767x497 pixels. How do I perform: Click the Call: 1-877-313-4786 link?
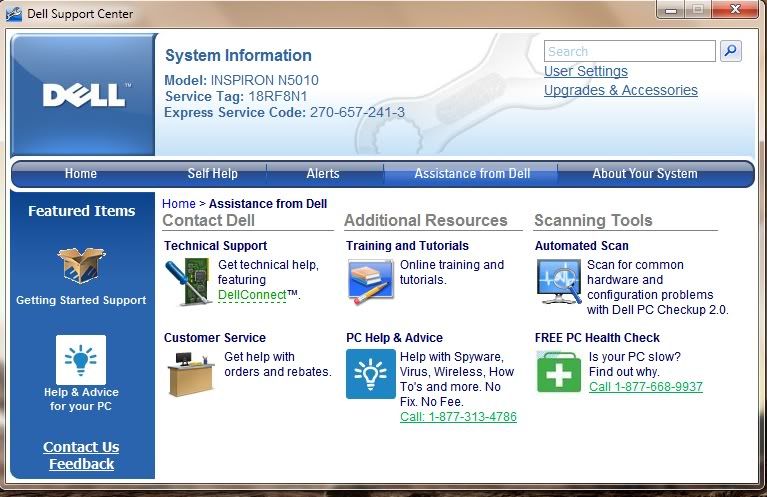click(x=458, y=417)
